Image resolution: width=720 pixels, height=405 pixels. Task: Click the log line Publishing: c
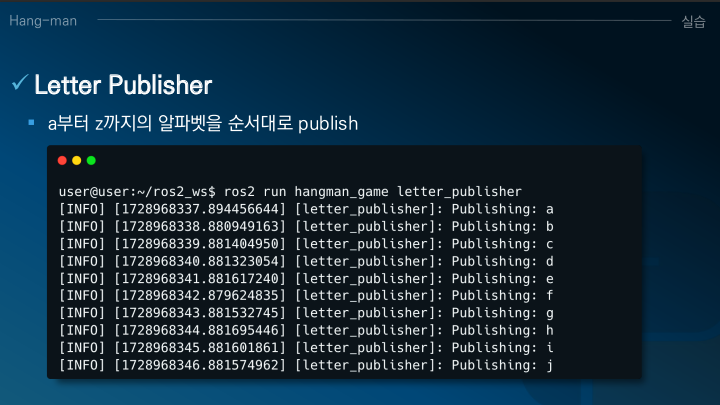point(306,244)
